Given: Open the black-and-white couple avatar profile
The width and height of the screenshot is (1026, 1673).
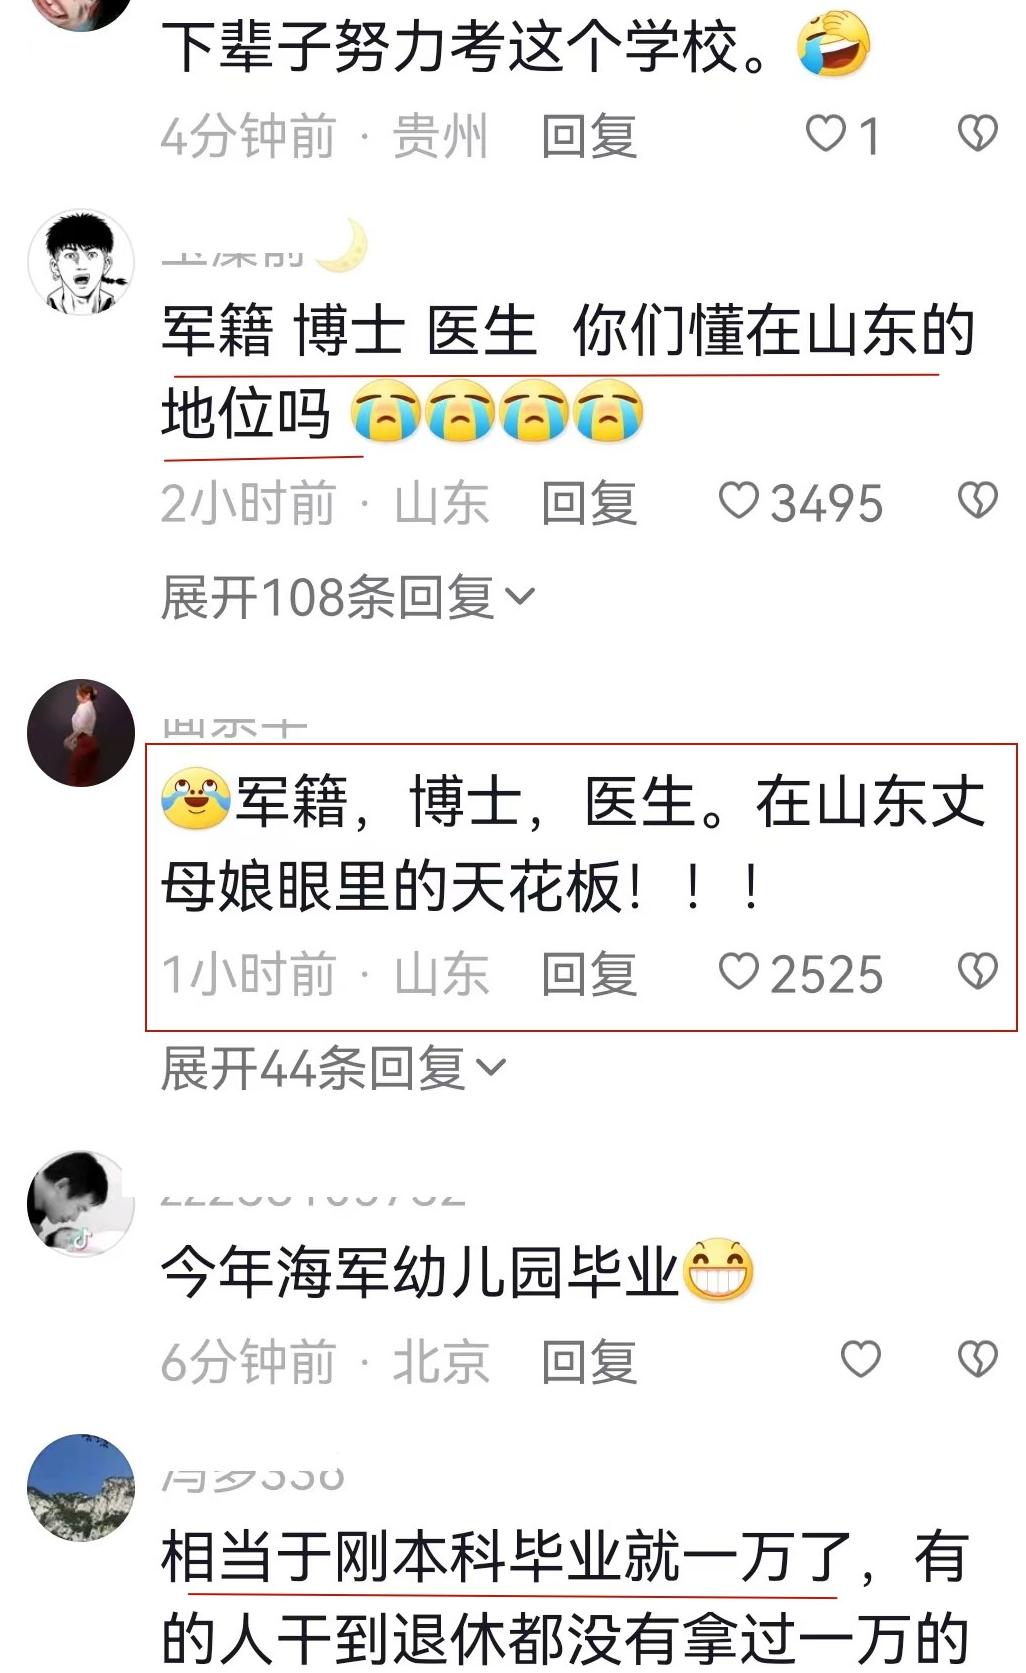Looking at the screenshot, I should point(81,1204).
